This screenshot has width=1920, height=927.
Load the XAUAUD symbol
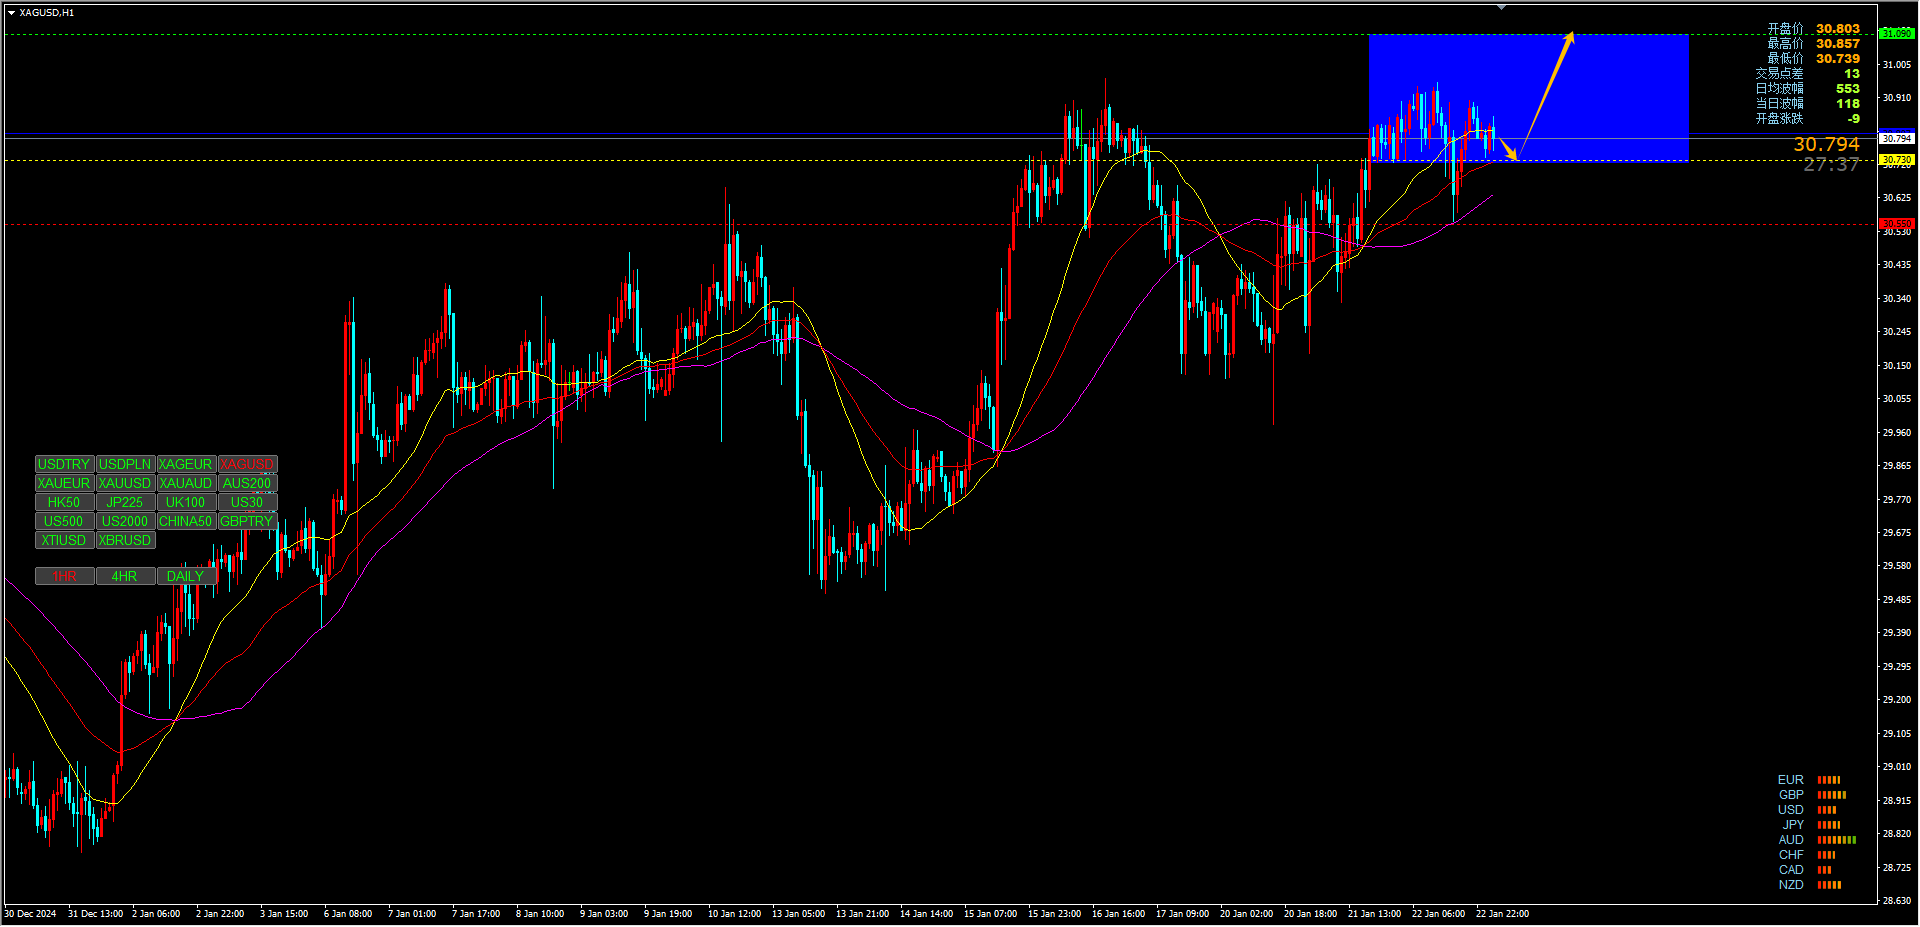(187, 484)
